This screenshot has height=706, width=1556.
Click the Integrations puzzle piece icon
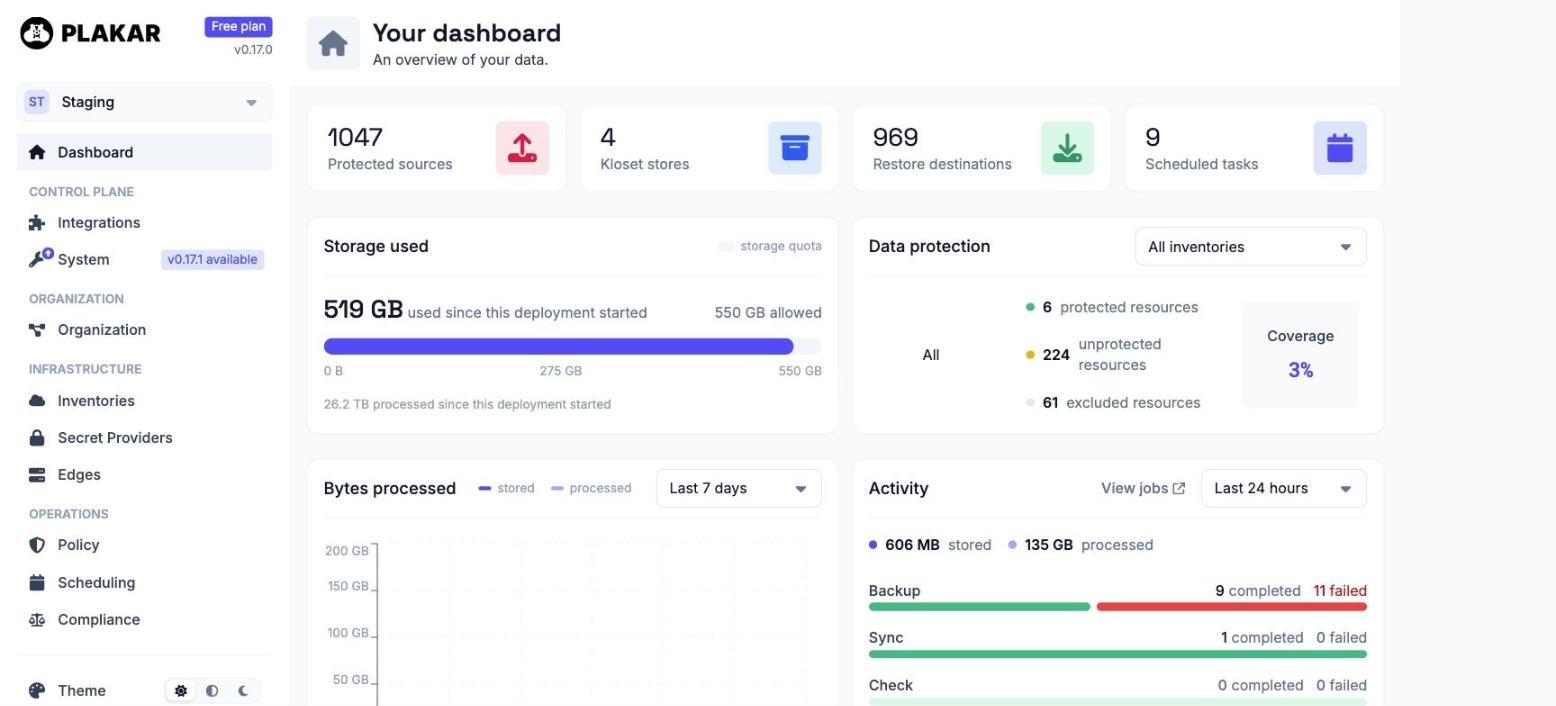[37, 223]
